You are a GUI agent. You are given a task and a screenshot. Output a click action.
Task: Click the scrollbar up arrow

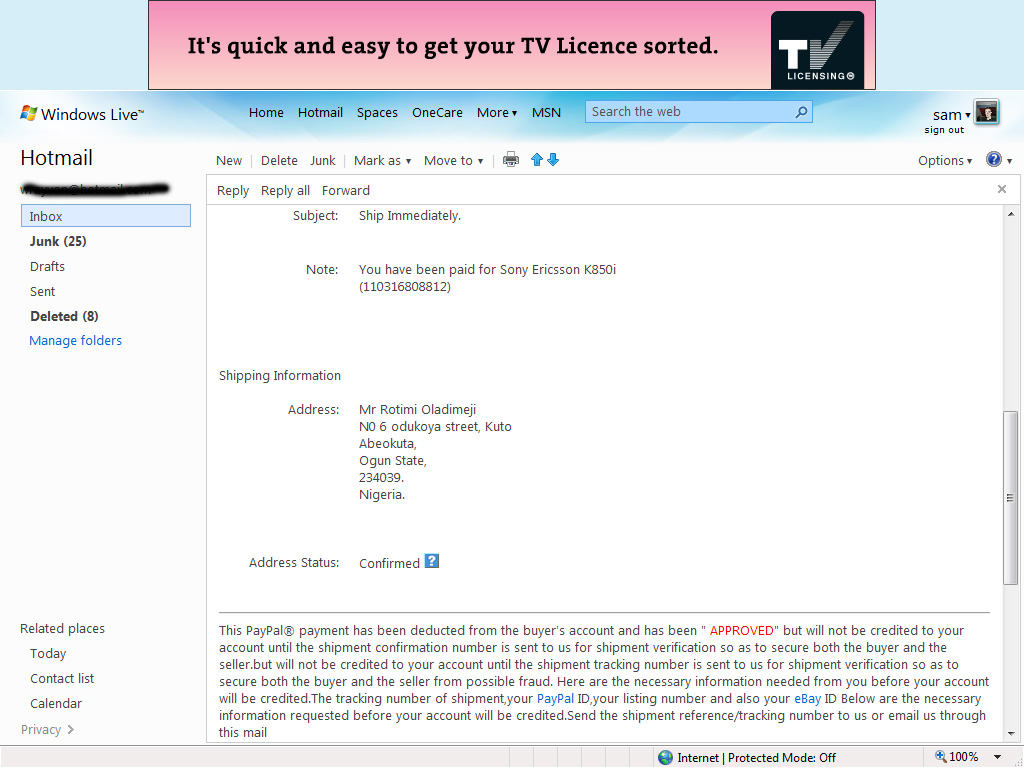pos(1010,214)
